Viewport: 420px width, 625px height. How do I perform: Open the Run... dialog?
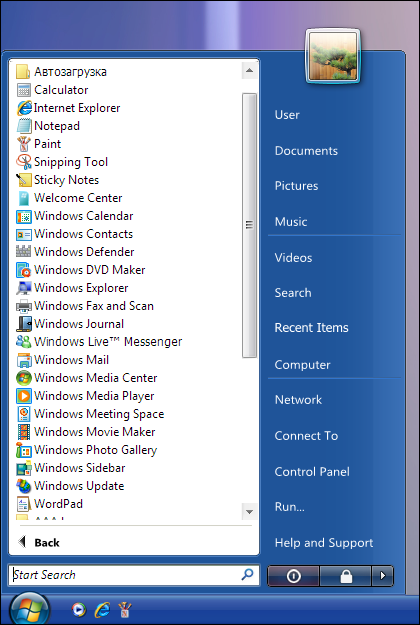(289, 507)
